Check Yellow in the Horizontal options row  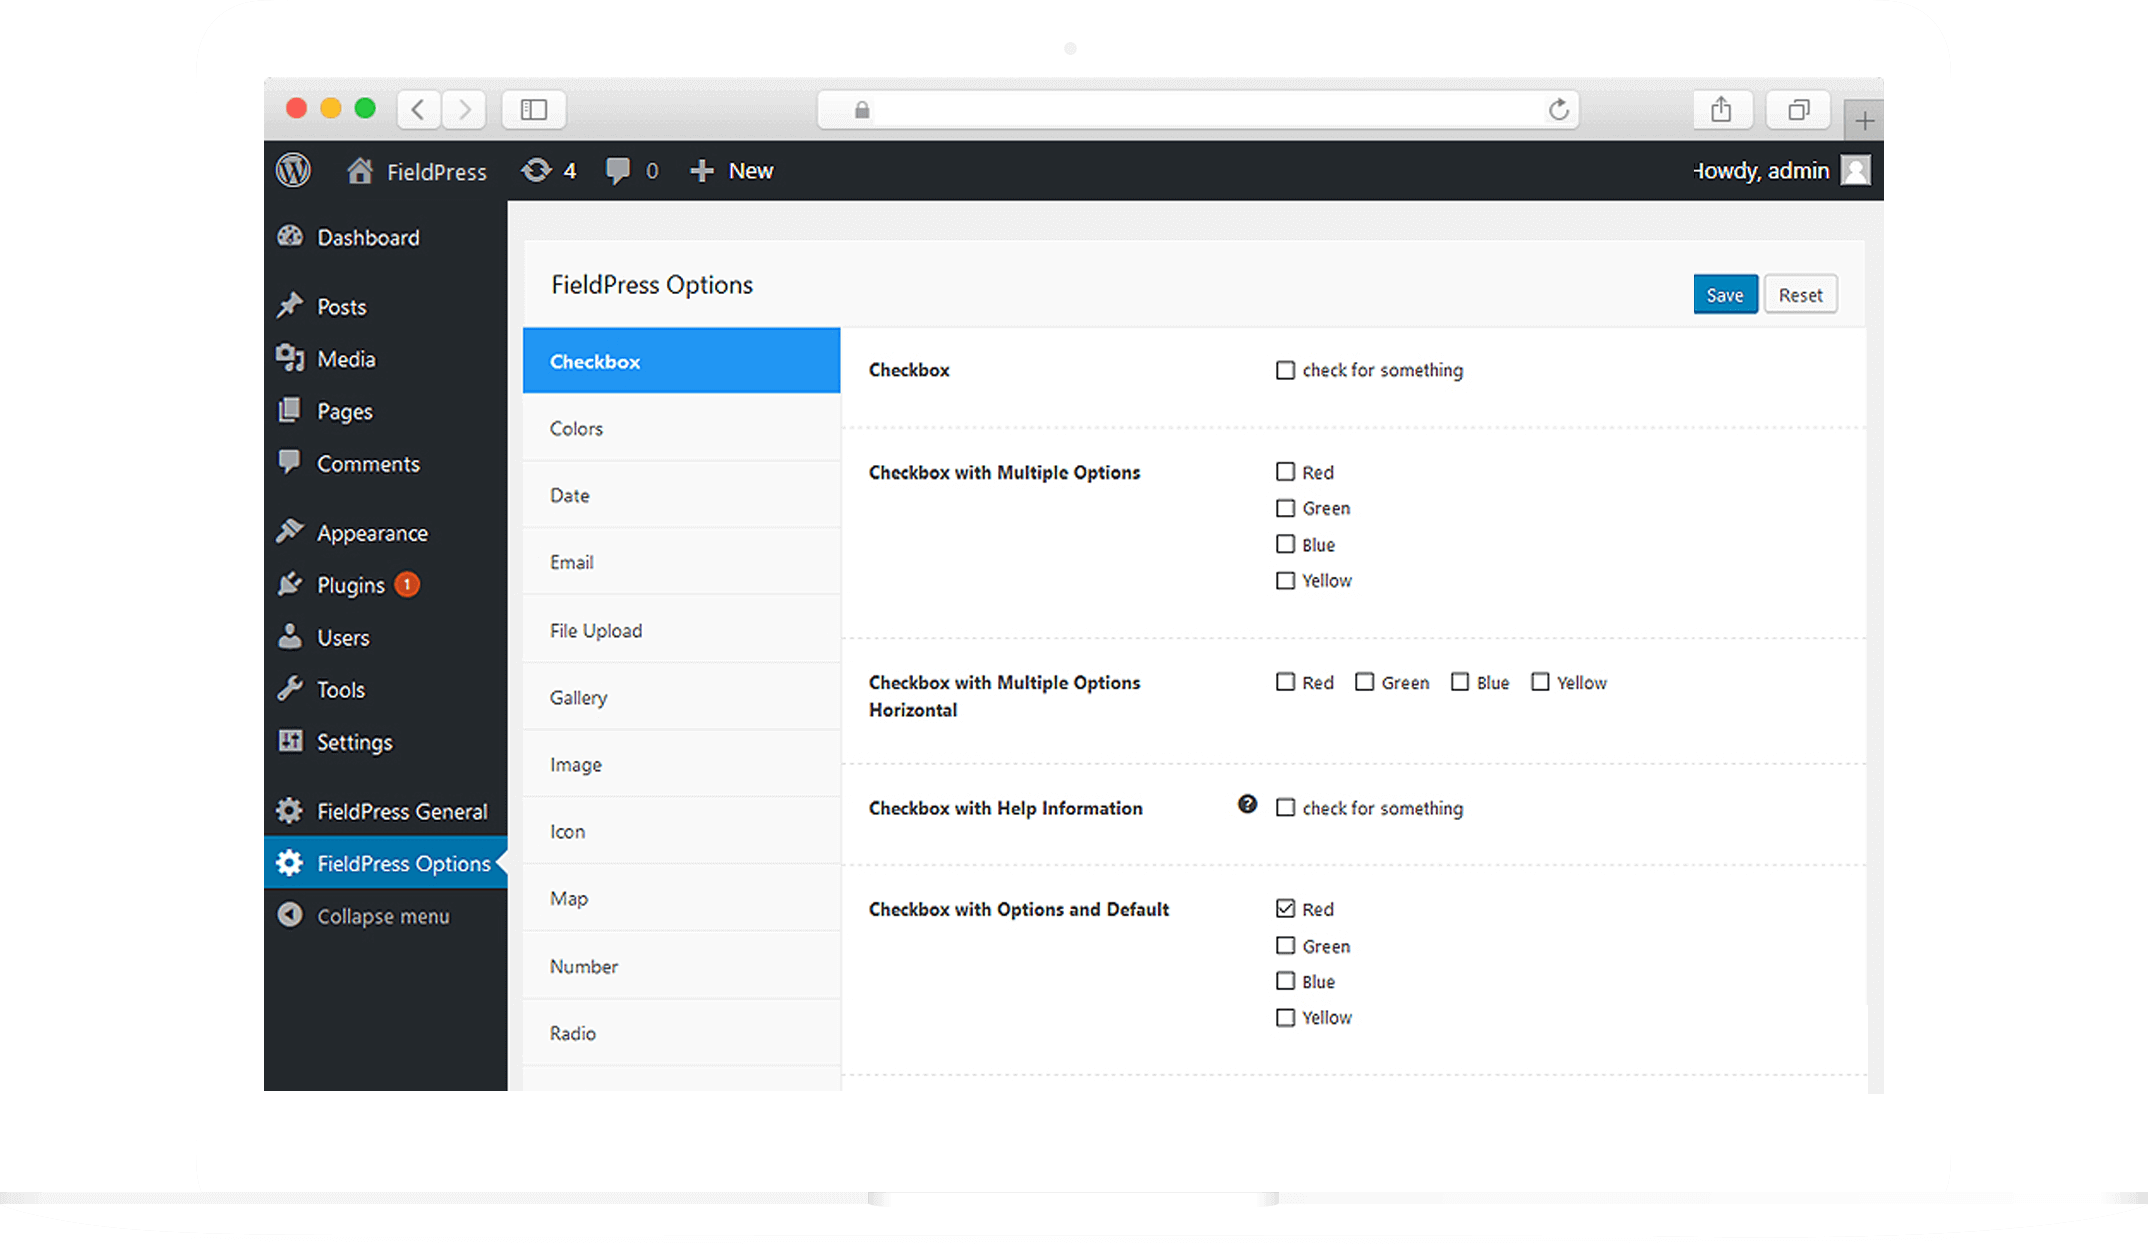point(1540,682)
